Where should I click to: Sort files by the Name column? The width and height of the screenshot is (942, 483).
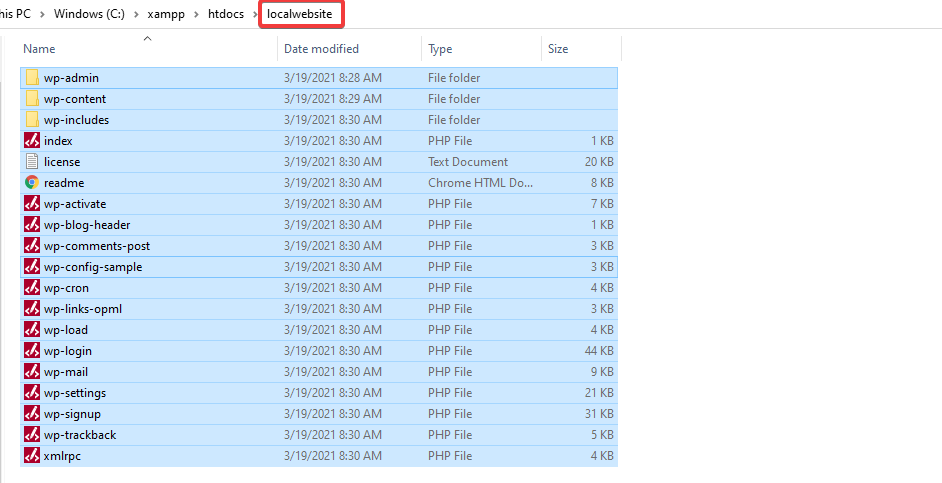click(39, 49)
